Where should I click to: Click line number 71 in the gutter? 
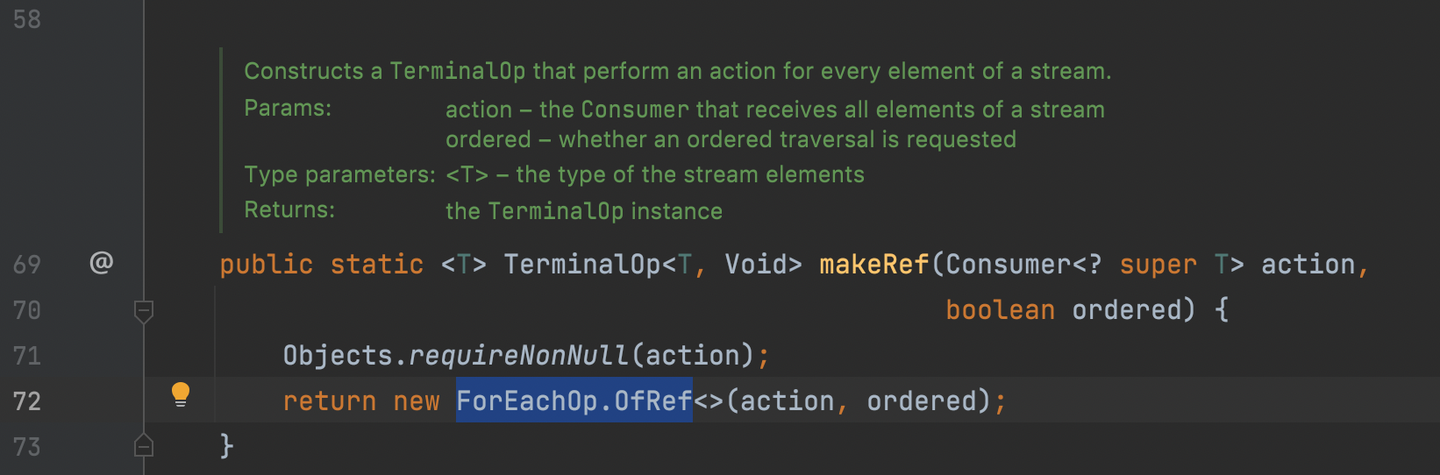click(27, 355)
